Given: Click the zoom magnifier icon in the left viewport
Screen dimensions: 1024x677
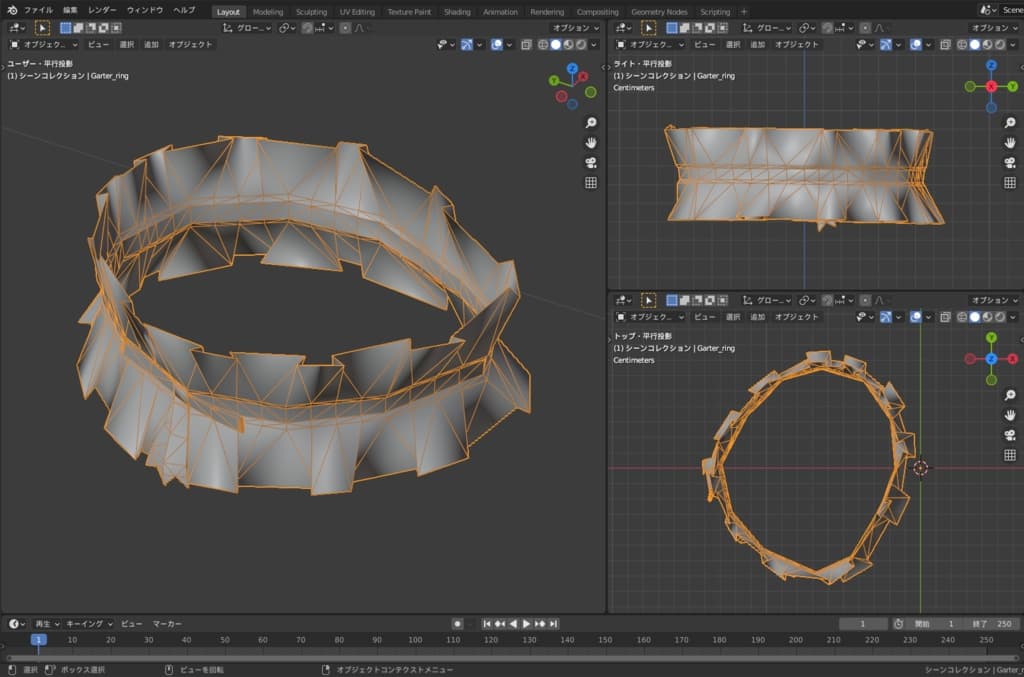Looking at the screenshot, I should [x=591, y=122].
